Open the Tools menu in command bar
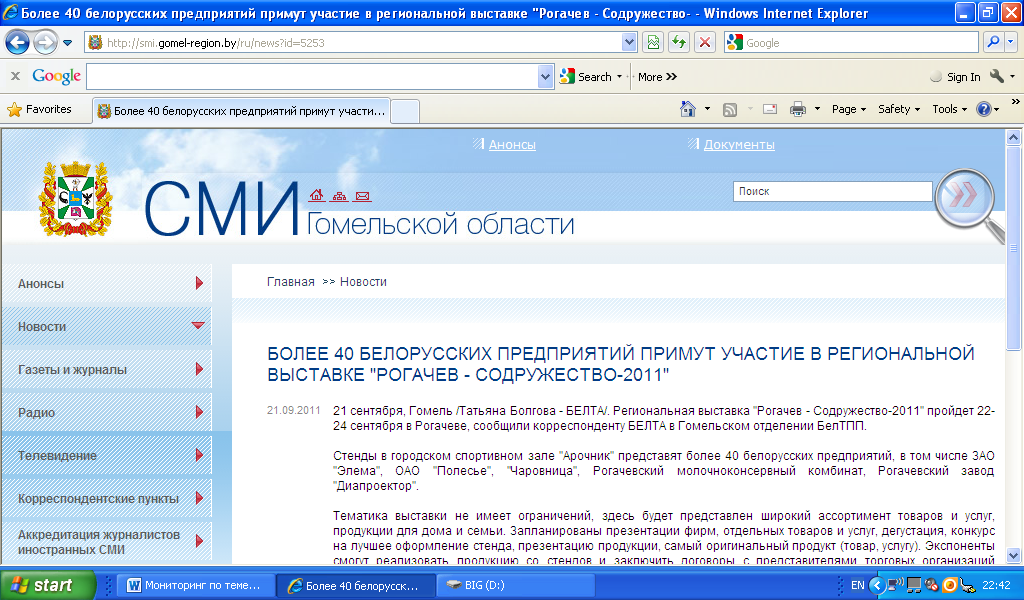 pos(949,109)
